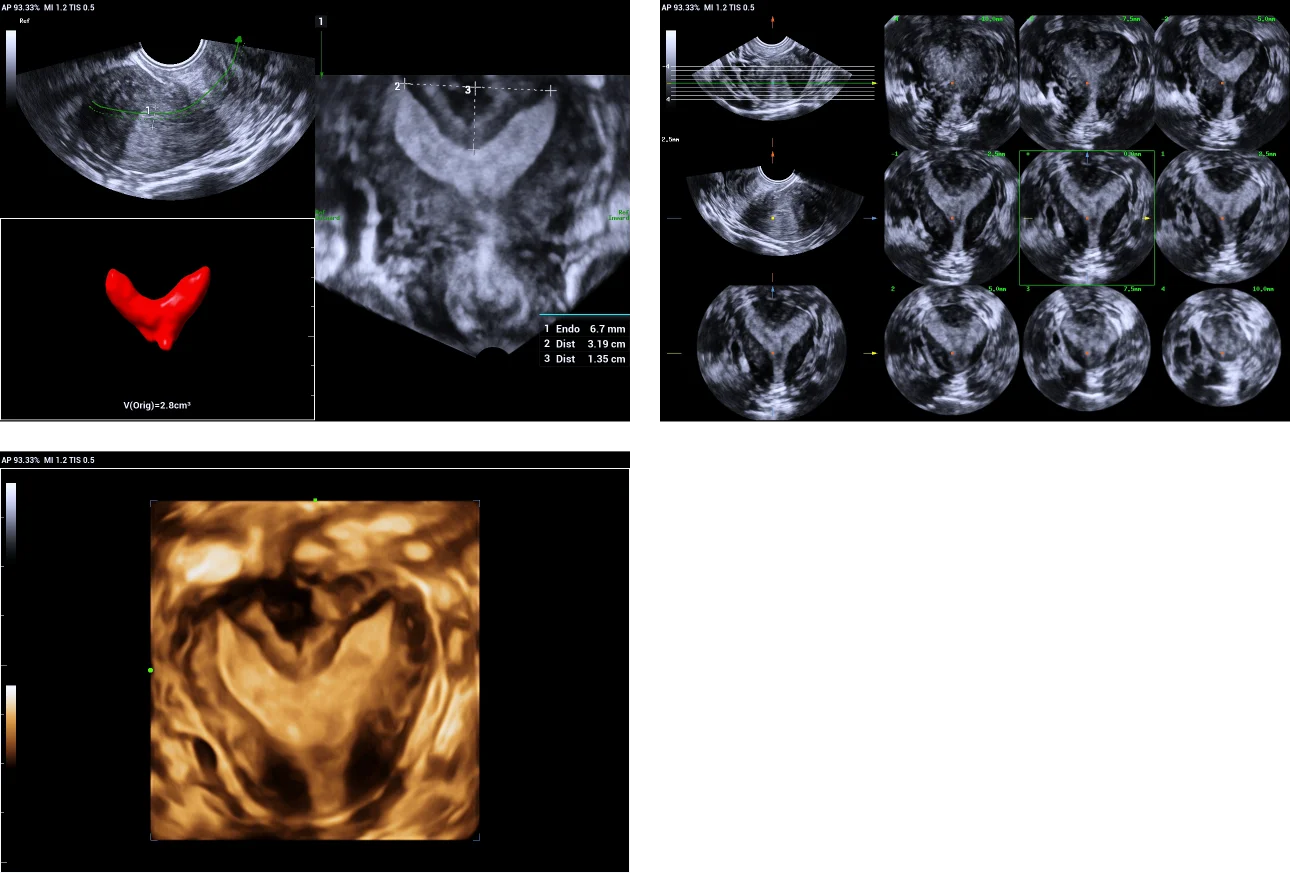Viewport: 1290px width, 873px height.
Task: Click the 2.5mm slice spacing label
Action: (x=670, y=139)
